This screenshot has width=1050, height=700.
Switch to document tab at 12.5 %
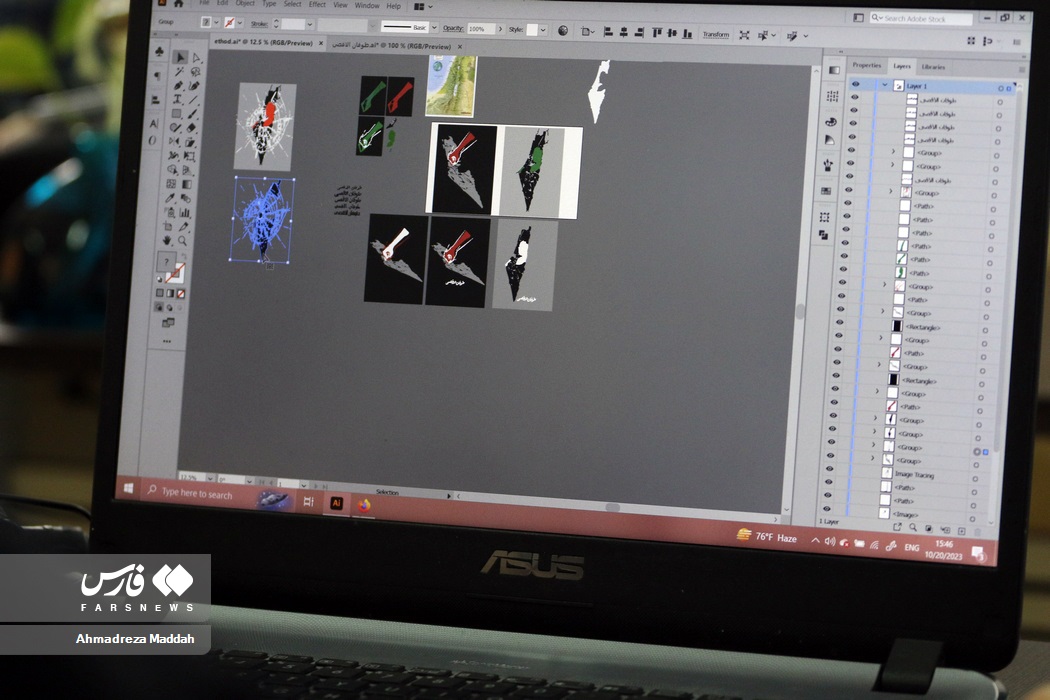coord(263,42)
